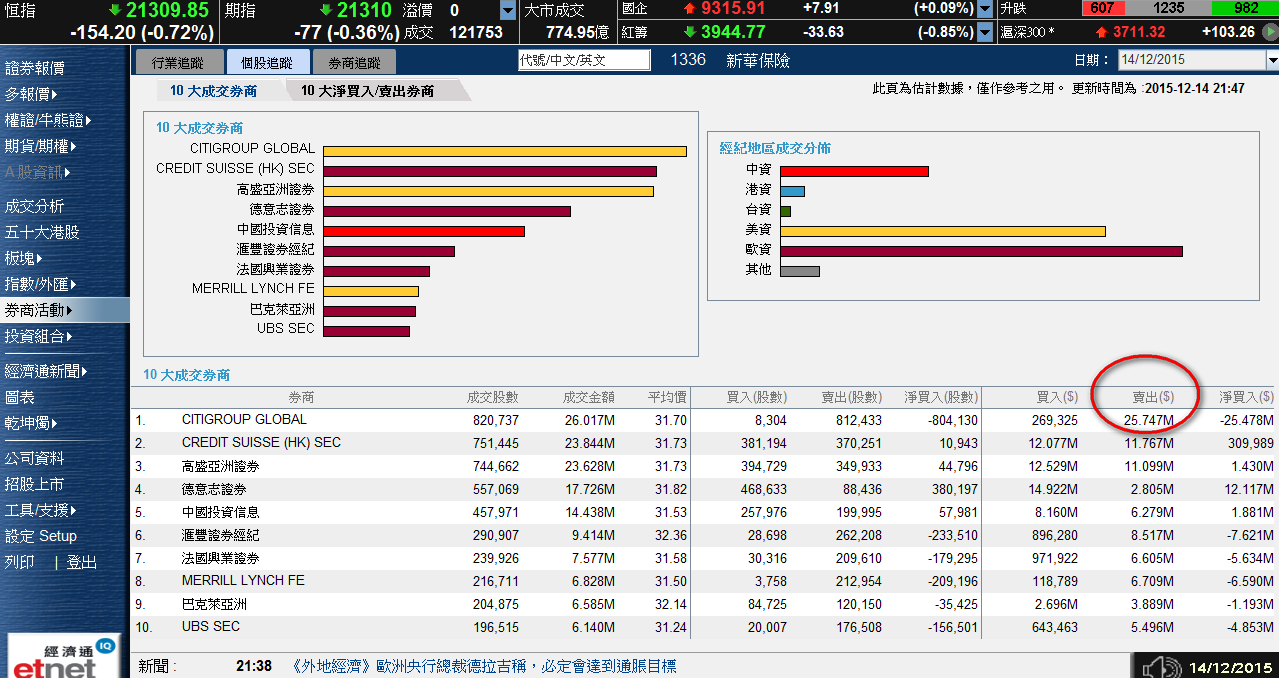Viewport: 1279px width, 678px height.
Task: Click the etnet logo
Action: point(64,656)
